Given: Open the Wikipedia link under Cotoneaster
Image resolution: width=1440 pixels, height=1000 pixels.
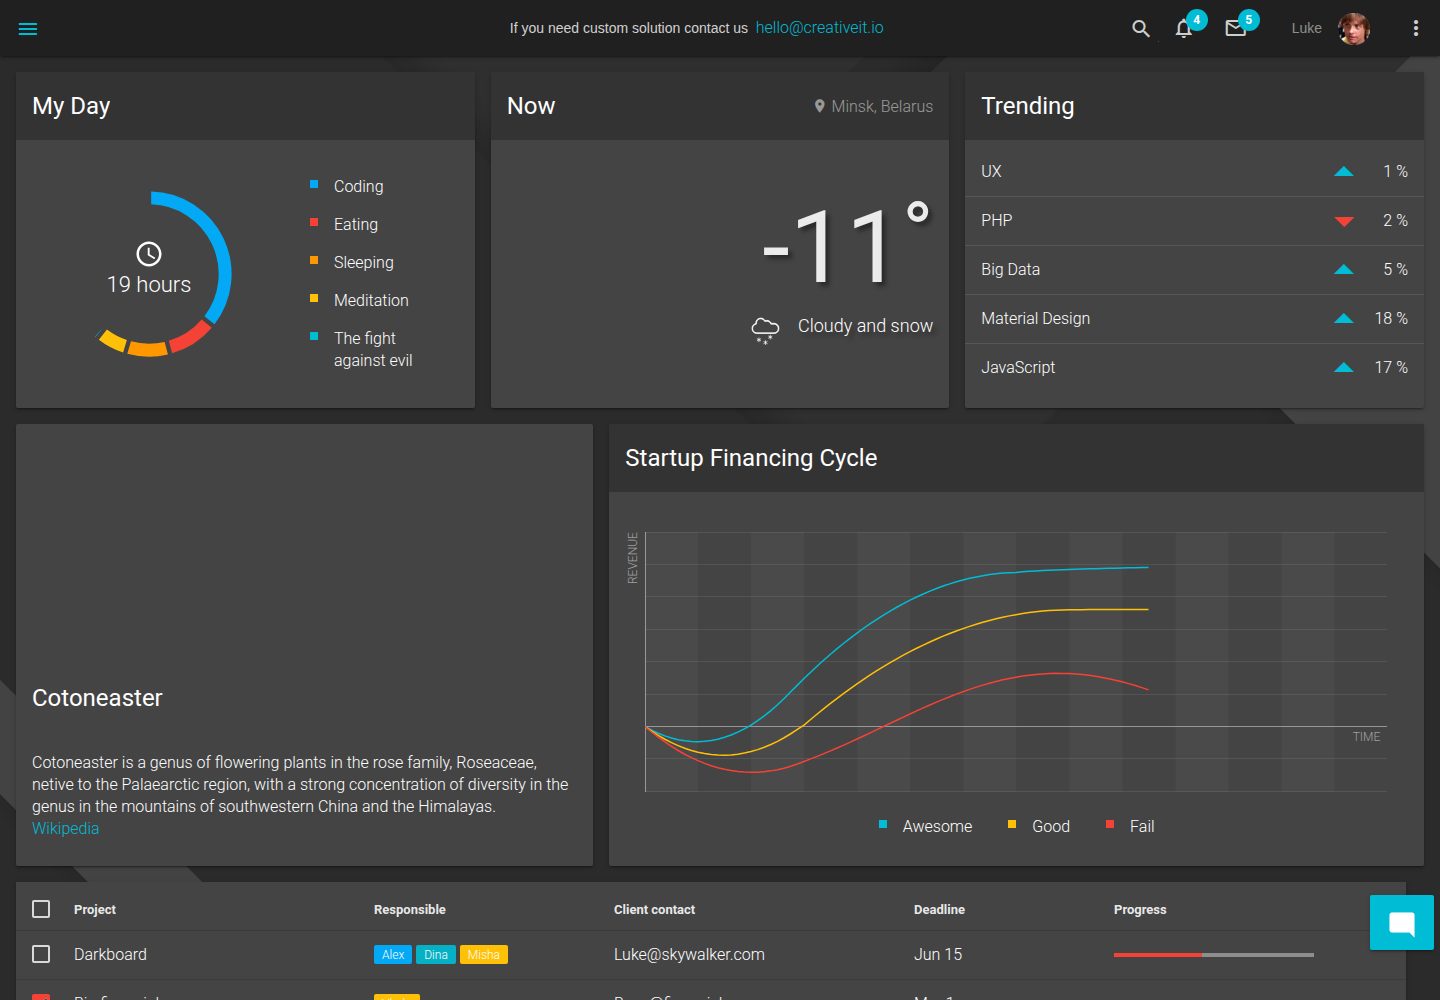Looking at the screenshot, I should (65, 828).
